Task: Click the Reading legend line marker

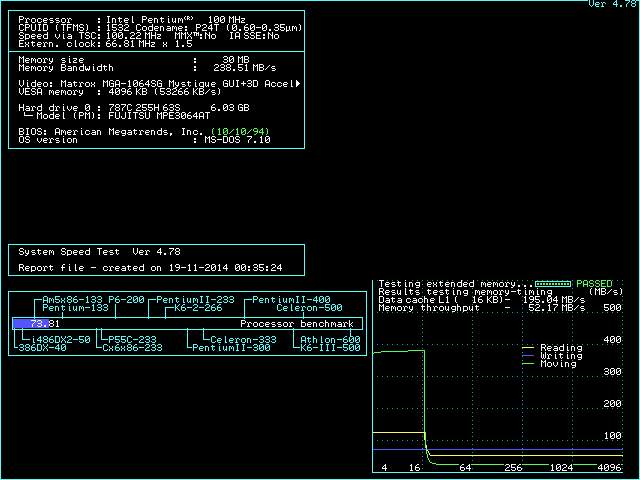Action: coord(528,348)
